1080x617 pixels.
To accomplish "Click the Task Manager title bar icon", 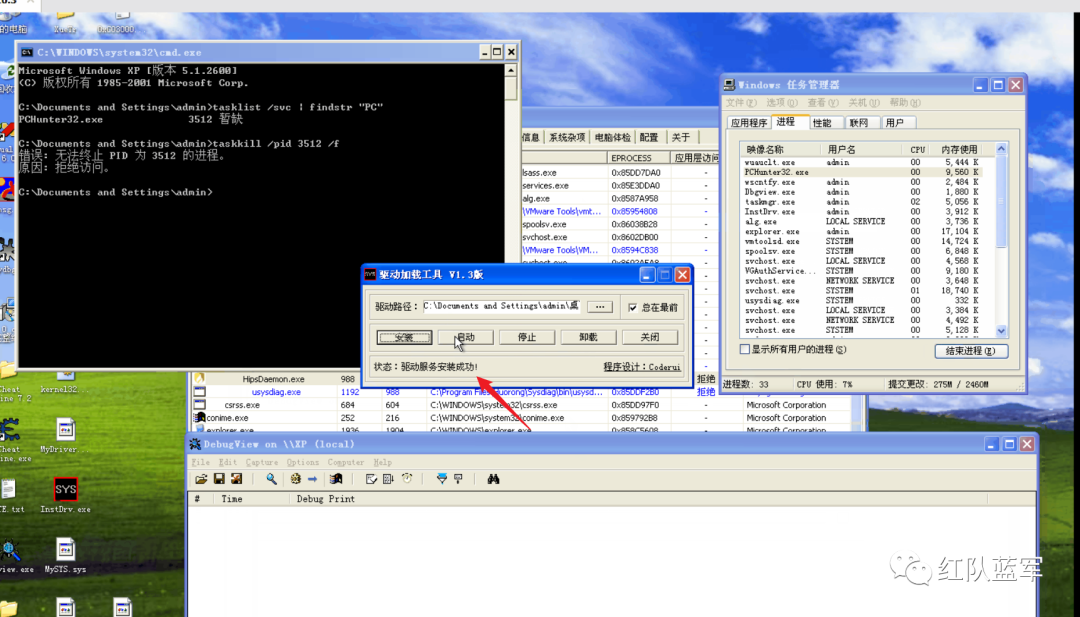I will tap(729, 85).
